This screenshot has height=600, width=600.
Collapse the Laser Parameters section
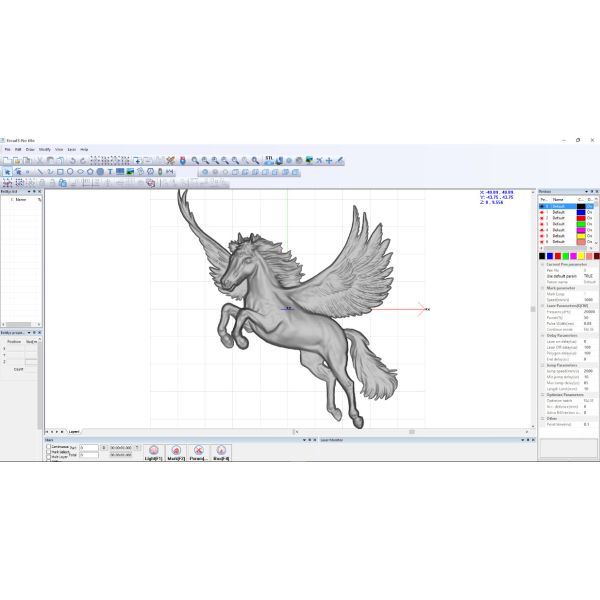click(x=543, y=306)
